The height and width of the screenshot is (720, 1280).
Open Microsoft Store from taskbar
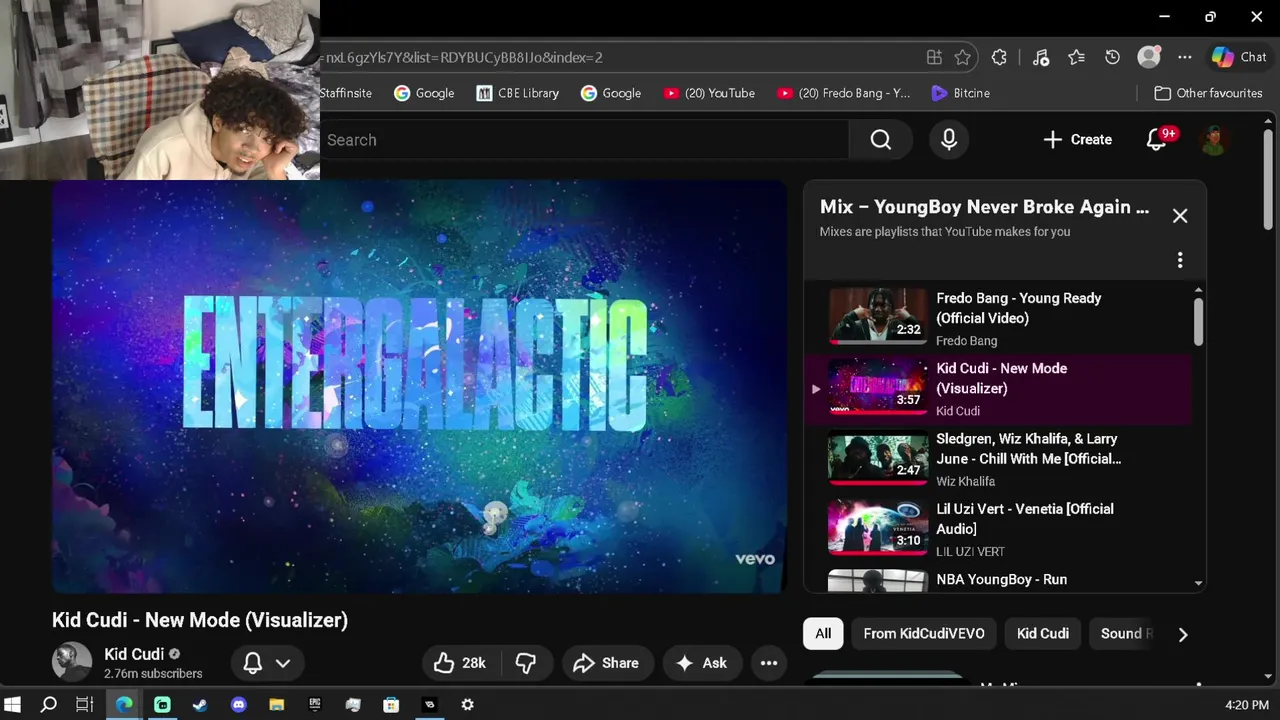pos(391,705)
